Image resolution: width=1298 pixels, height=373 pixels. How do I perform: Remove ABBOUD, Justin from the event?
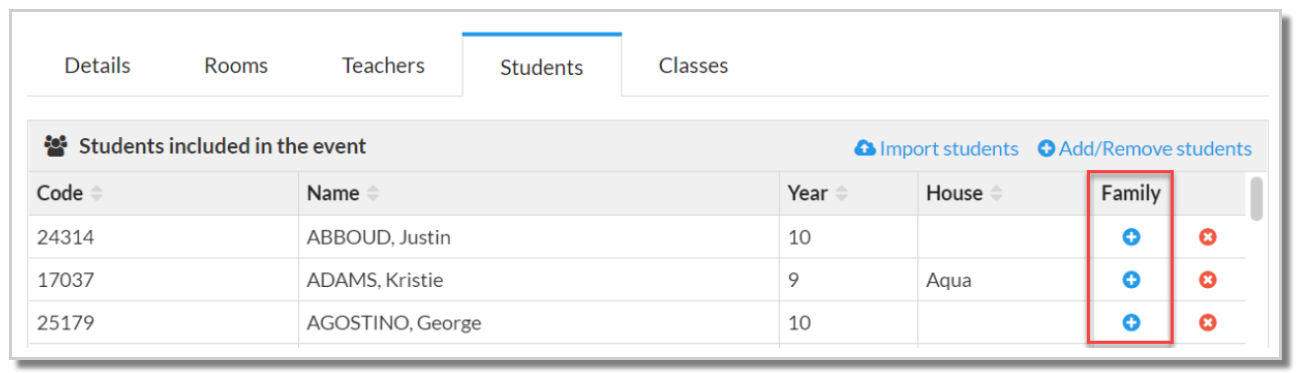click(1207, 237)
